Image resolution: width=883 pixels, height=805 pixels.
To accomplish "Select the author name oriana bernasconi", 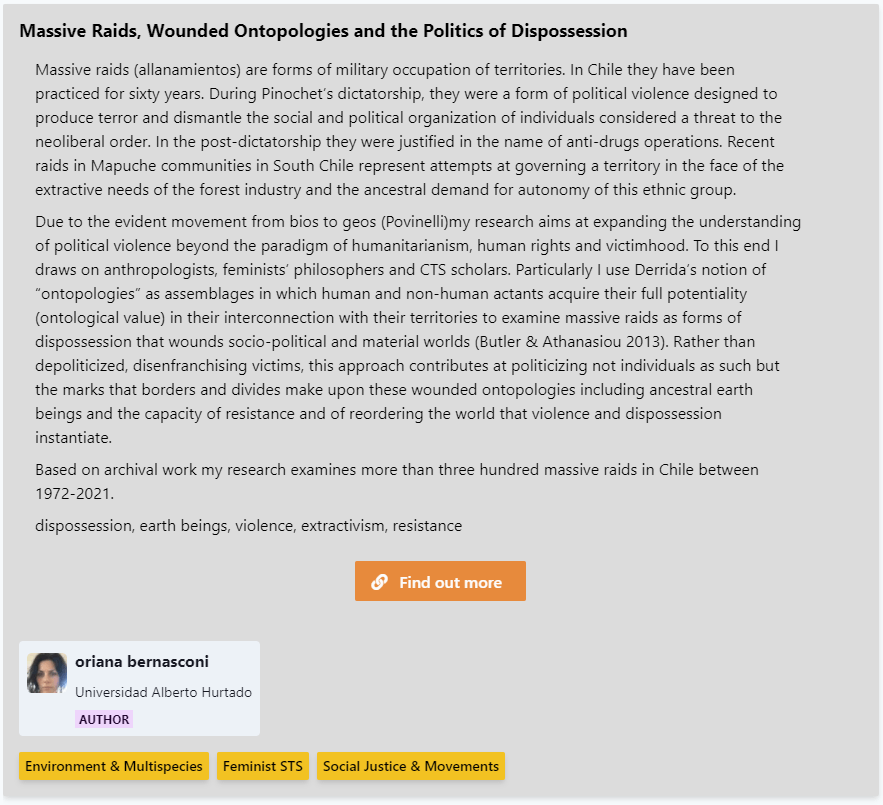I will [142, 662].
